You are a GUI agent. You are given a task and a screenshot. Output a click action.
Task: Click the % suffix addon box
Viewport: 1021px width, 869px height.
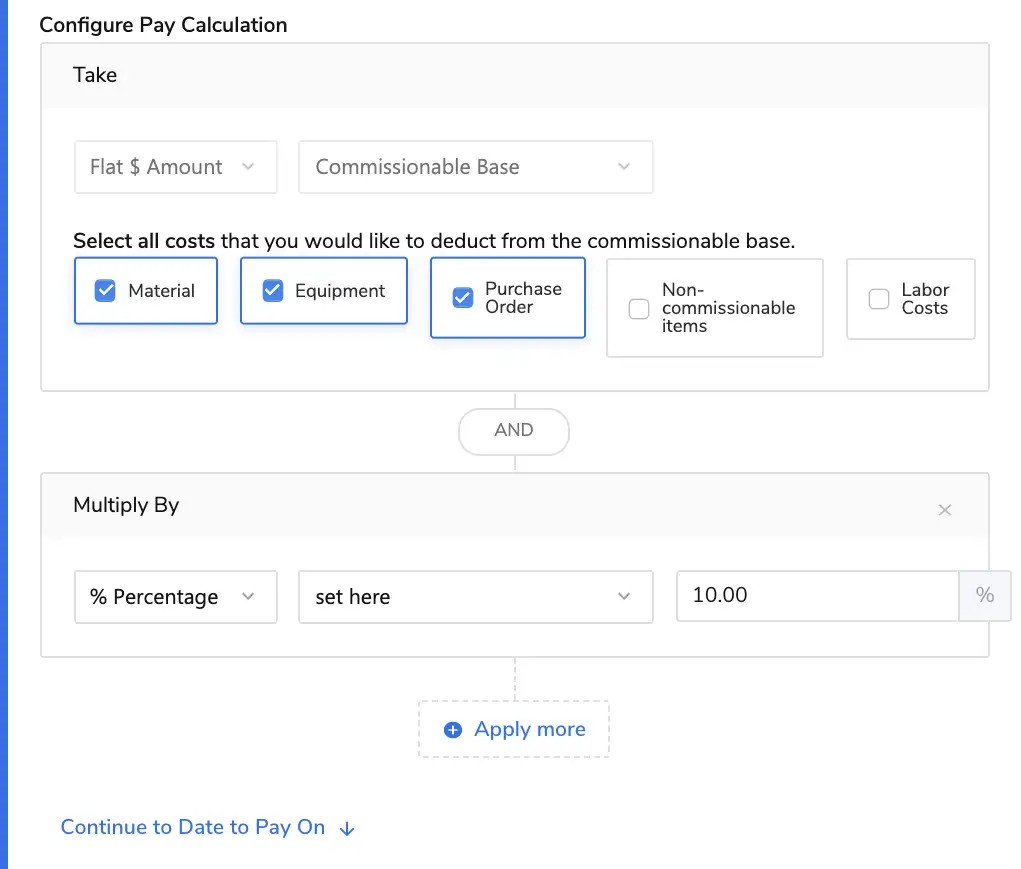coord(985,595)
